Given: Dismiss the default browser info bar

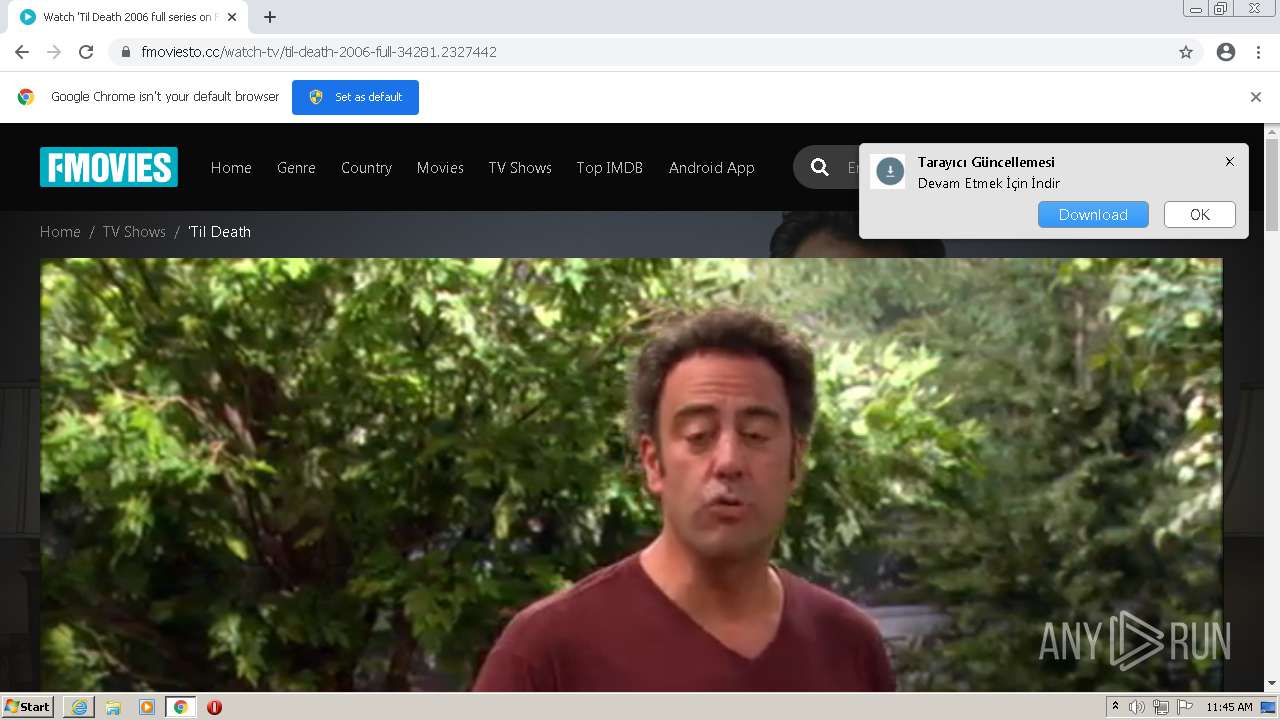Looking at the screenshot, I should click(x=1256, y=97).
